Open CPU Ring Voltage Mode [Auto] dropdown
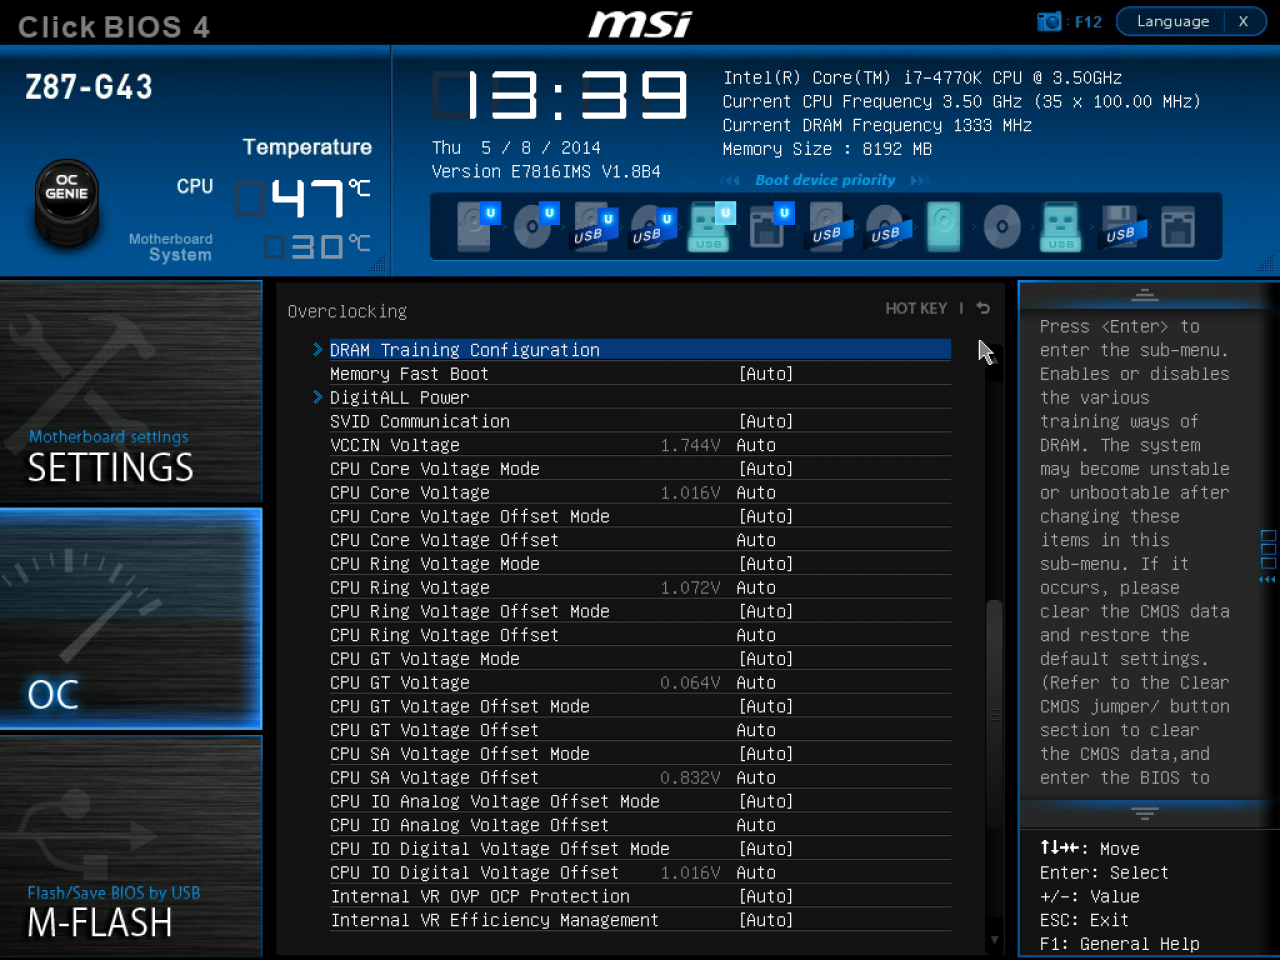1280x960 pixels. click(x=766, y=564)
